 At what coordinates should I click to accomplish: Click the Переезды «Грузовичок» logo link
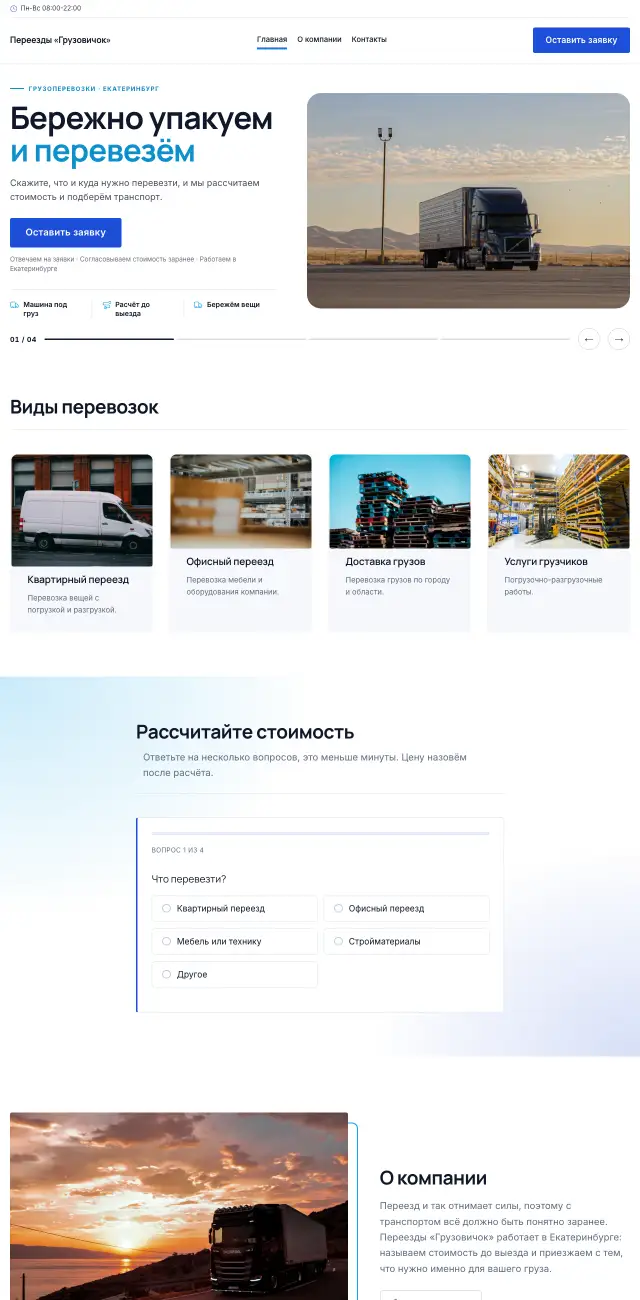click(x=60, y=40)
